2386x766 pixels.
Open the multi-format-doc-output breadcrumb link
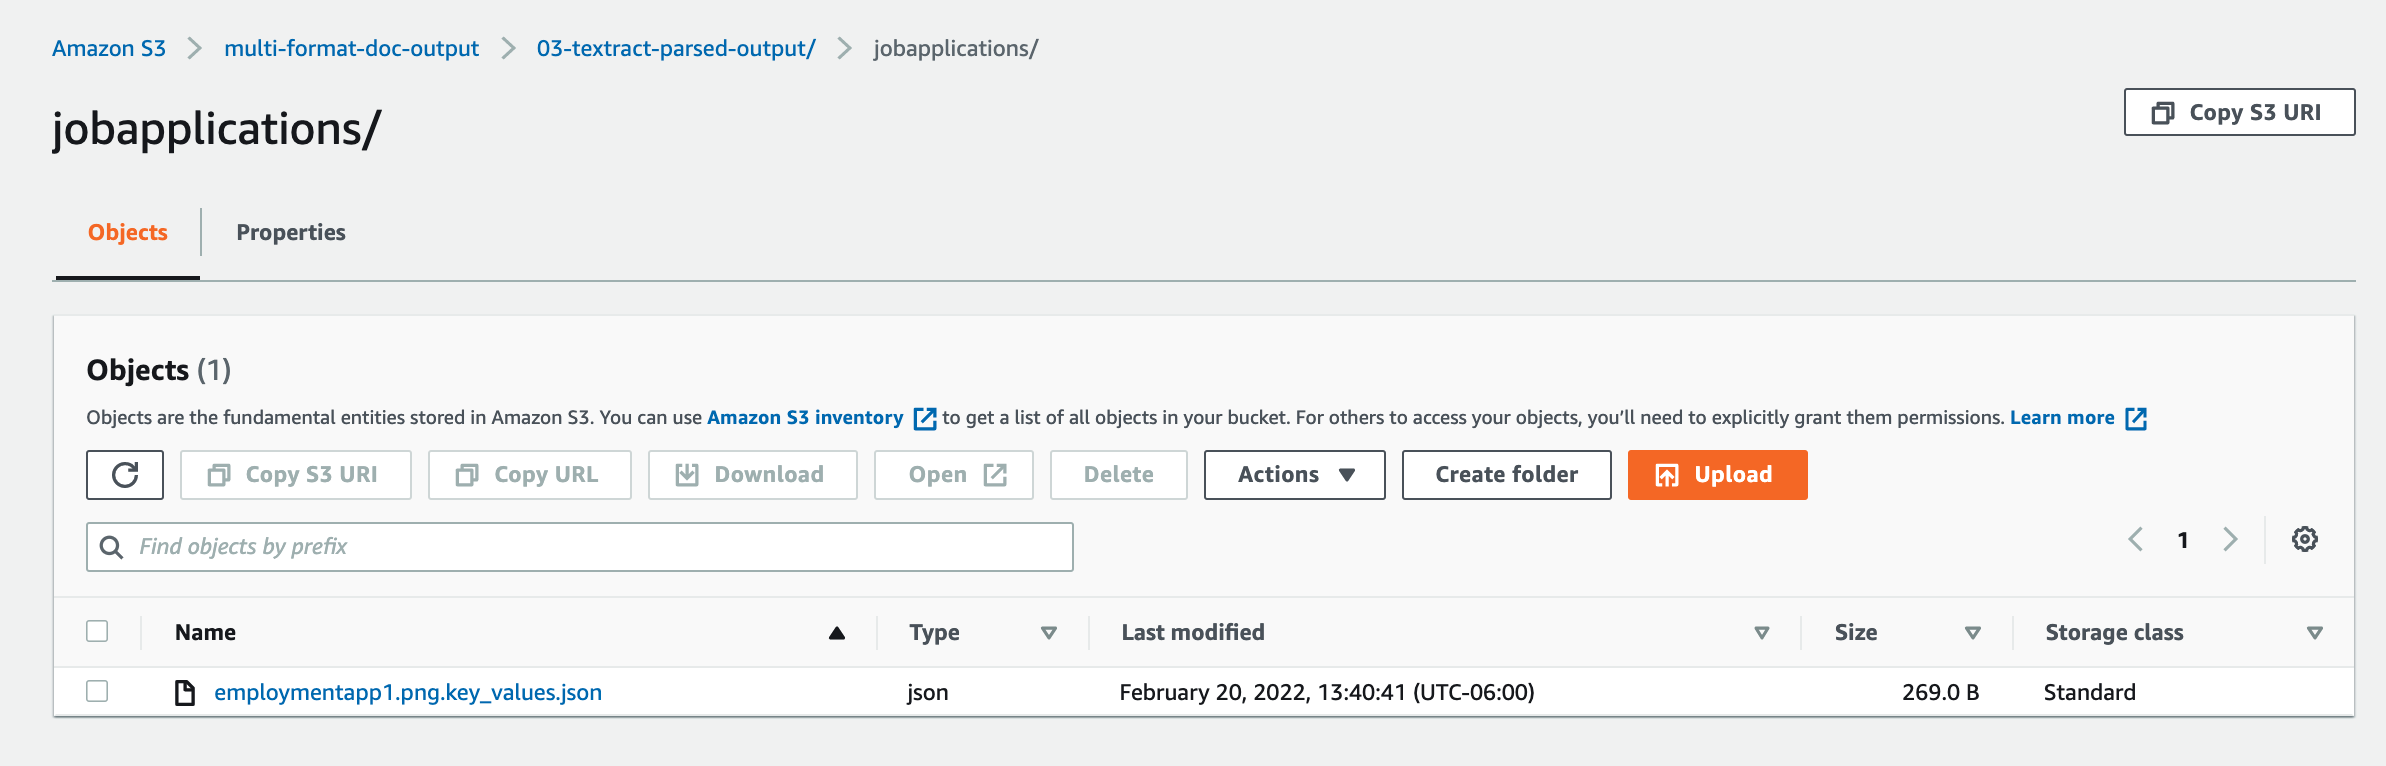click(351, 49)
